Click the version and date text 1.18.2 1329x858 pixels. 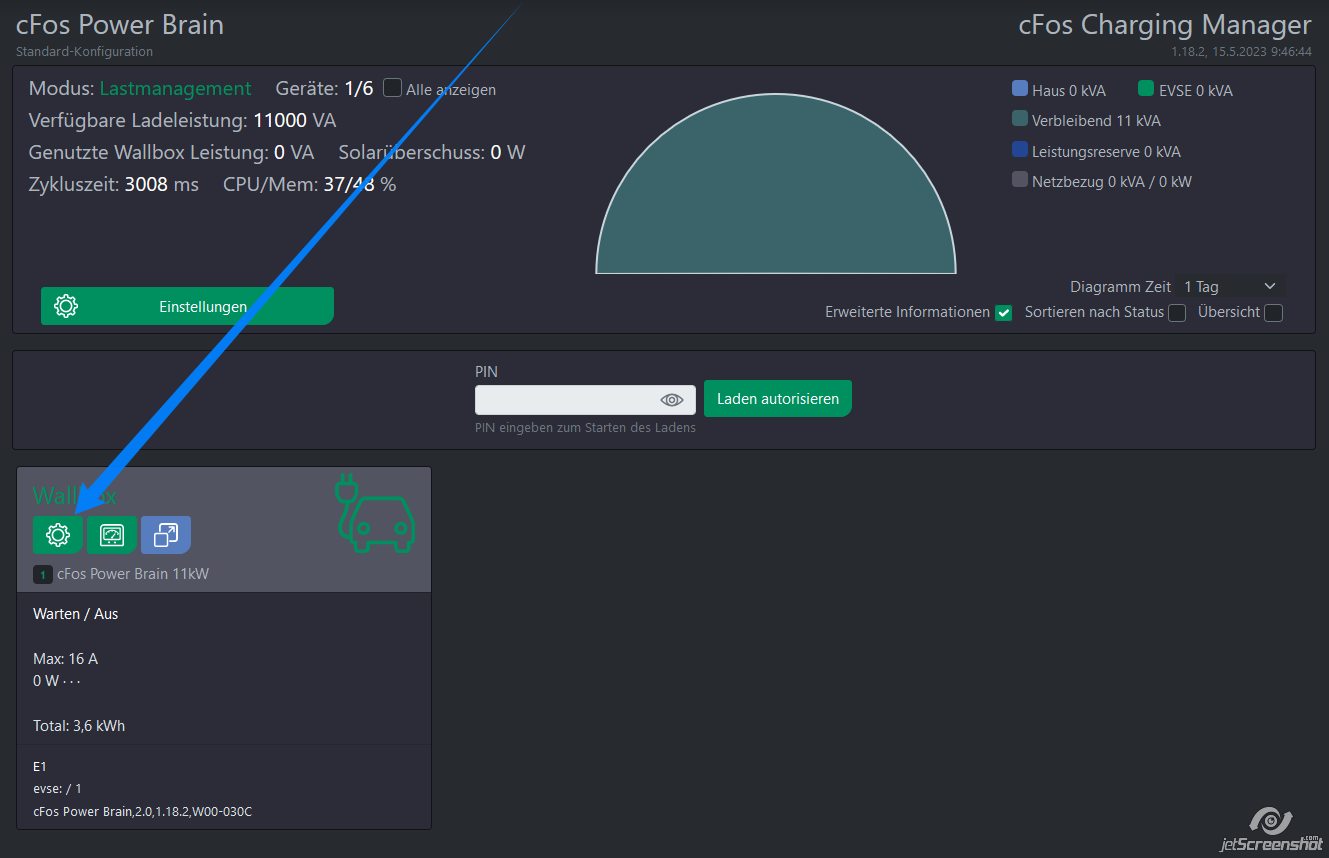1242,51
